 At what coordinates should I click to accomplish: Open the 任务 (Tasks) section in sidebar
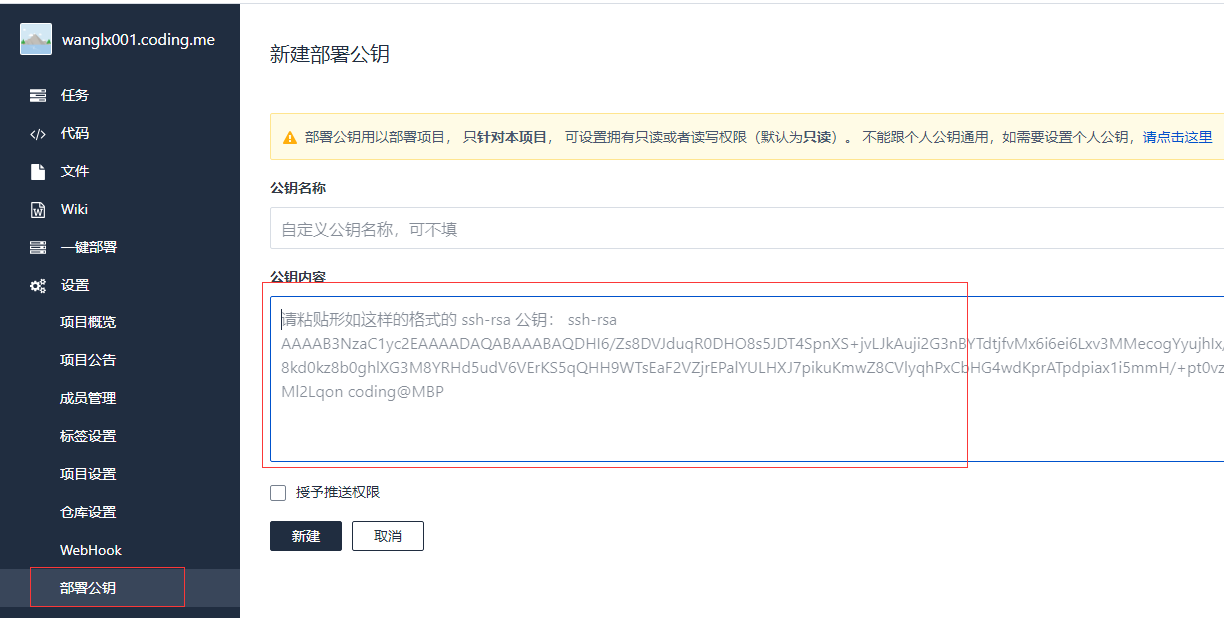[x=70, y=95]
